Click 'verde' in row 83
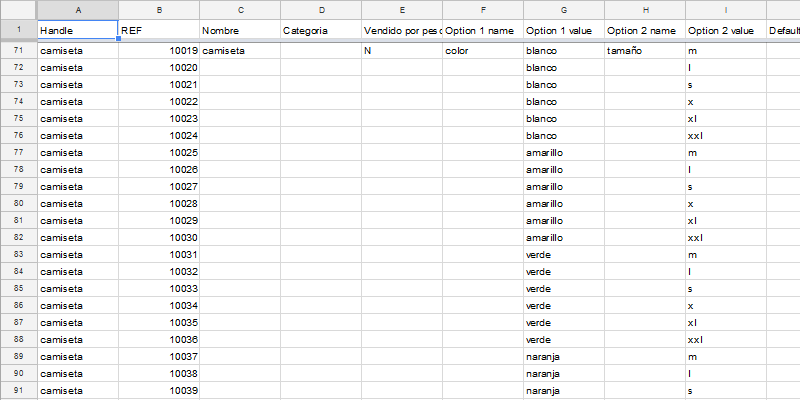The image size is (800, 400). coord(564,255)
